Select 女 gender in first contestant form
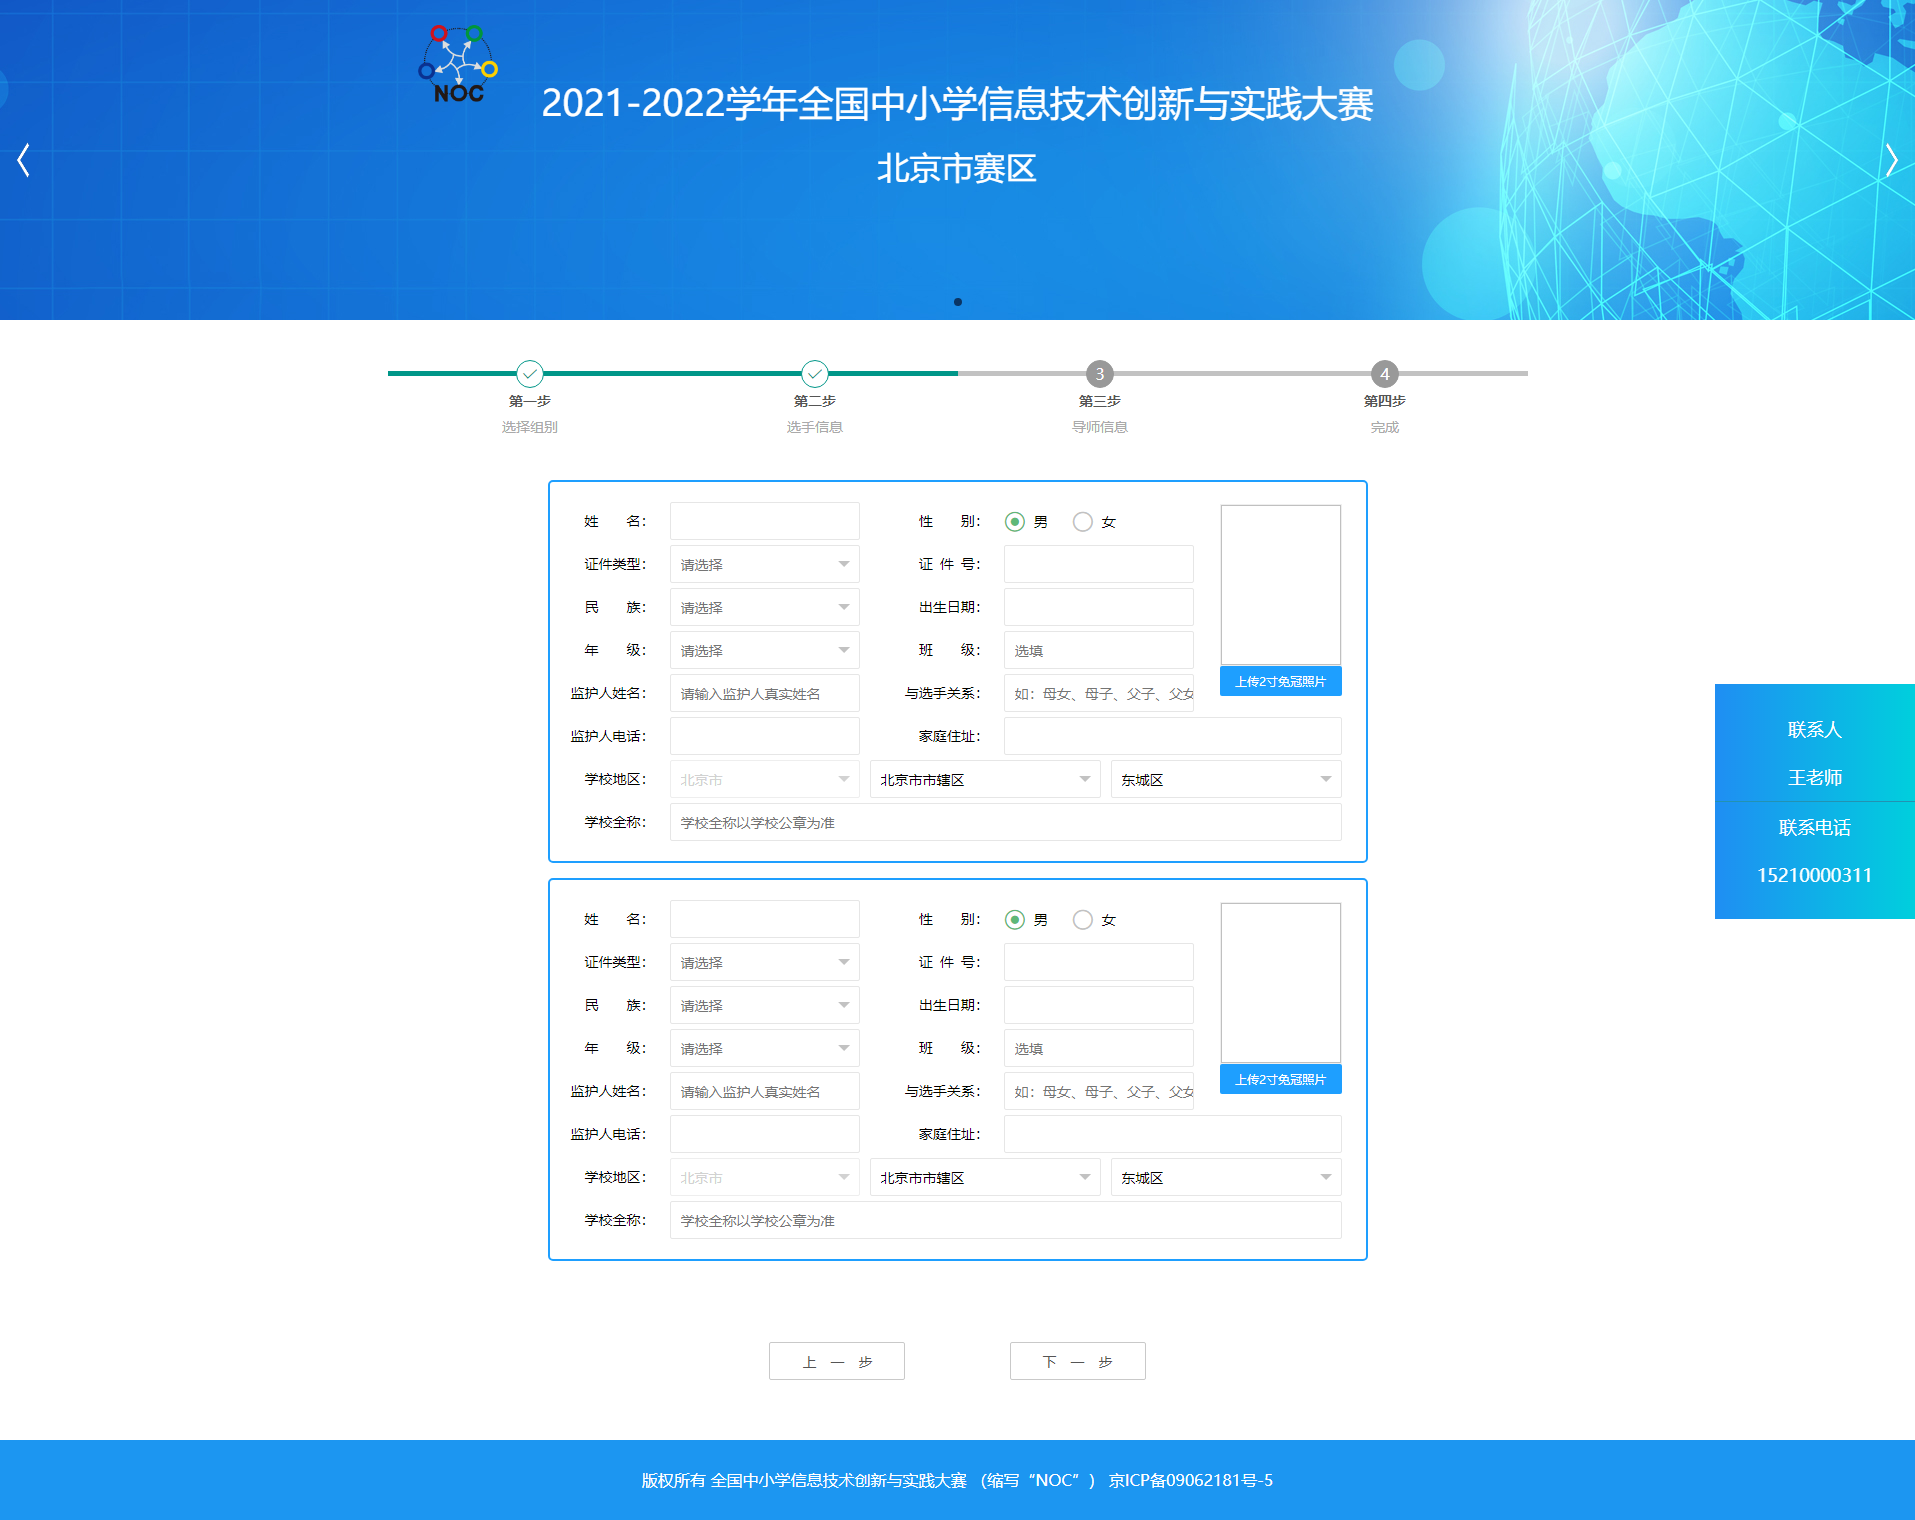Screen dimensions: 1915x1520 coord(1082,522)
